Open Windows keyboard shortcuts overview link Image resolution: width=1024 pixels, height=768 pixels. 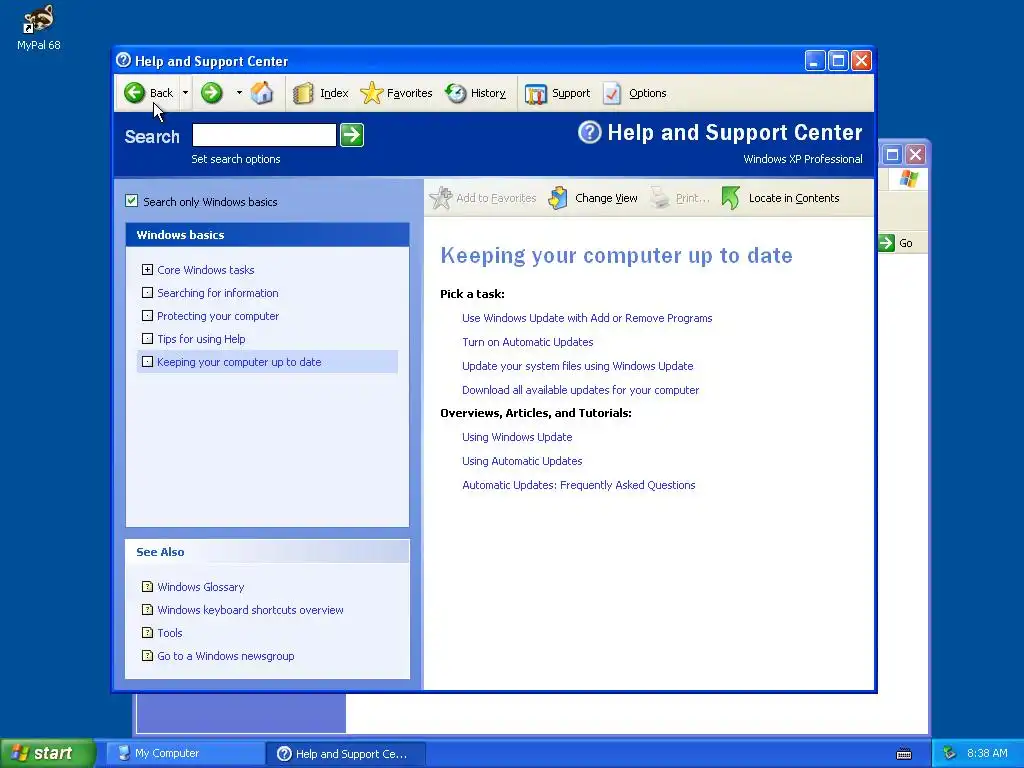point(250,610)
